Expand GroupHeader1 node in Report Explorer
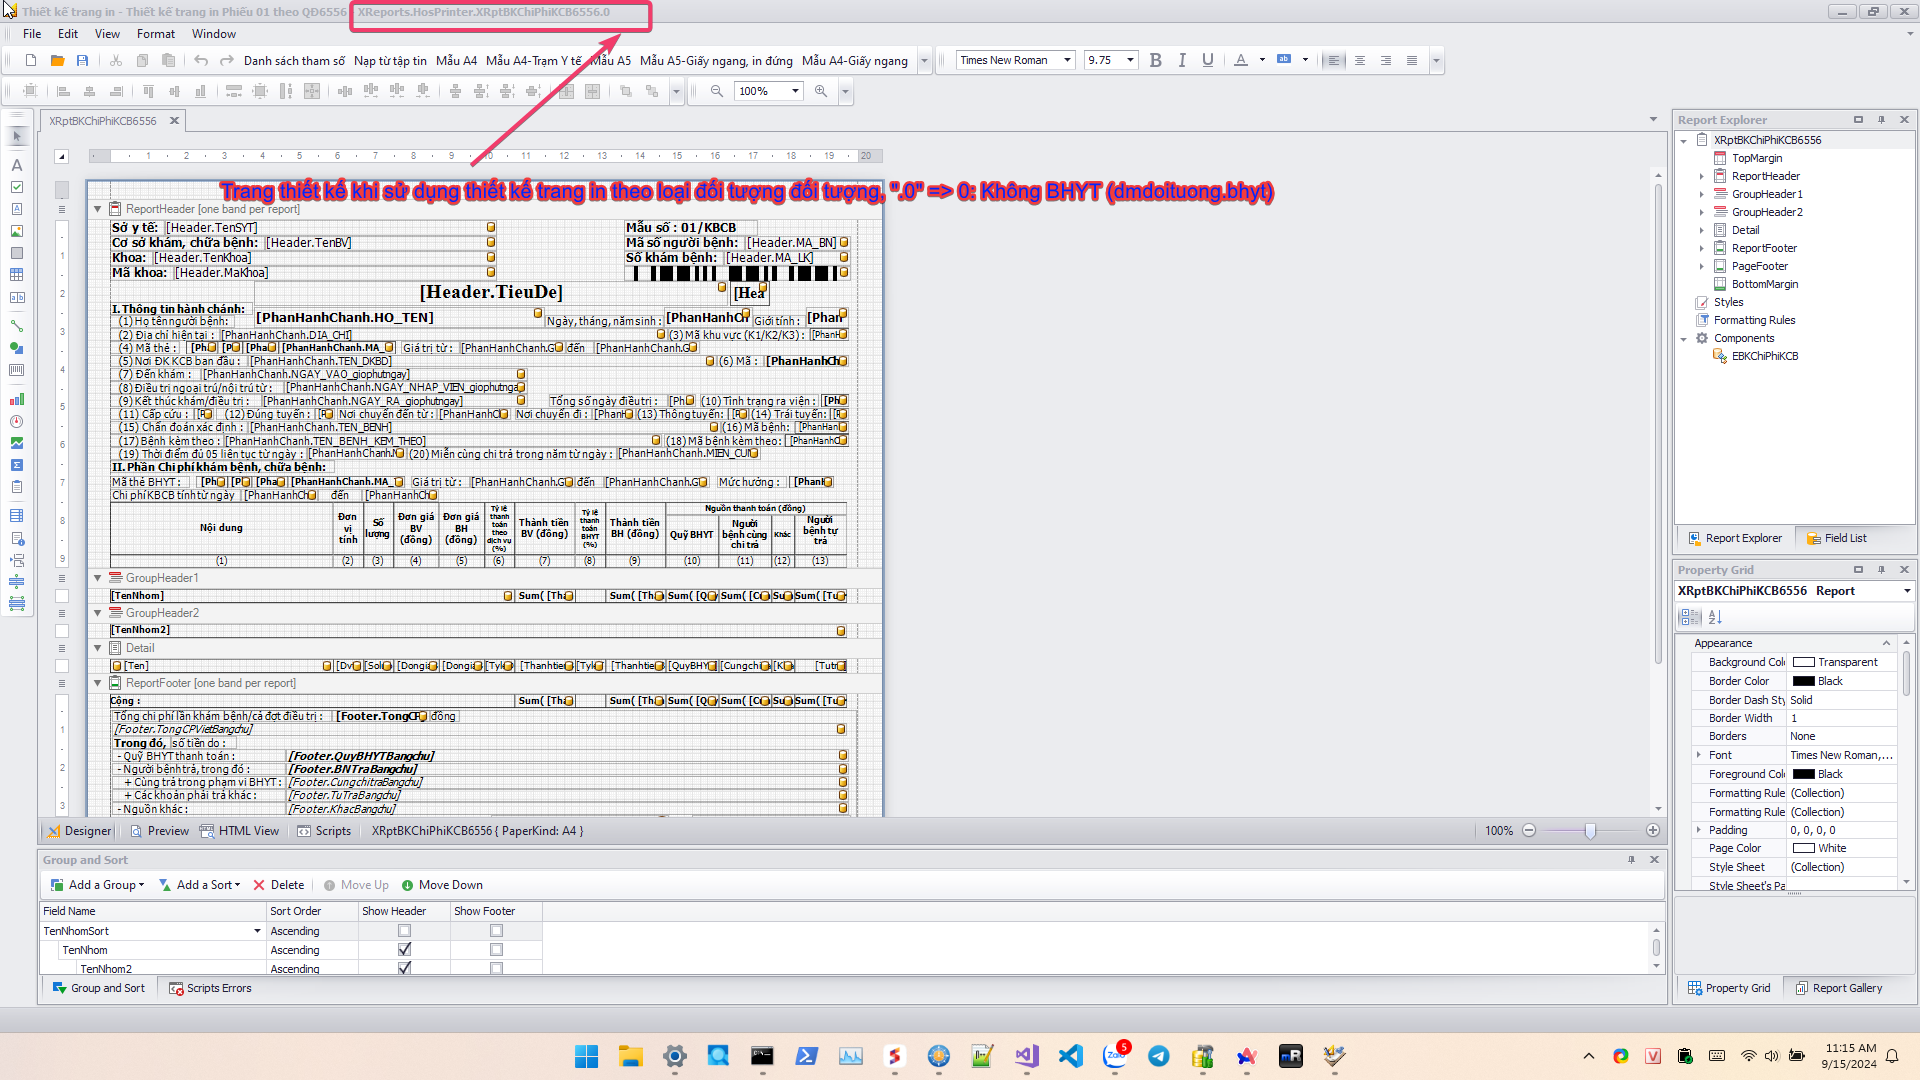The width and height of the screenshot is (1920, 1080). (1702, 195)
